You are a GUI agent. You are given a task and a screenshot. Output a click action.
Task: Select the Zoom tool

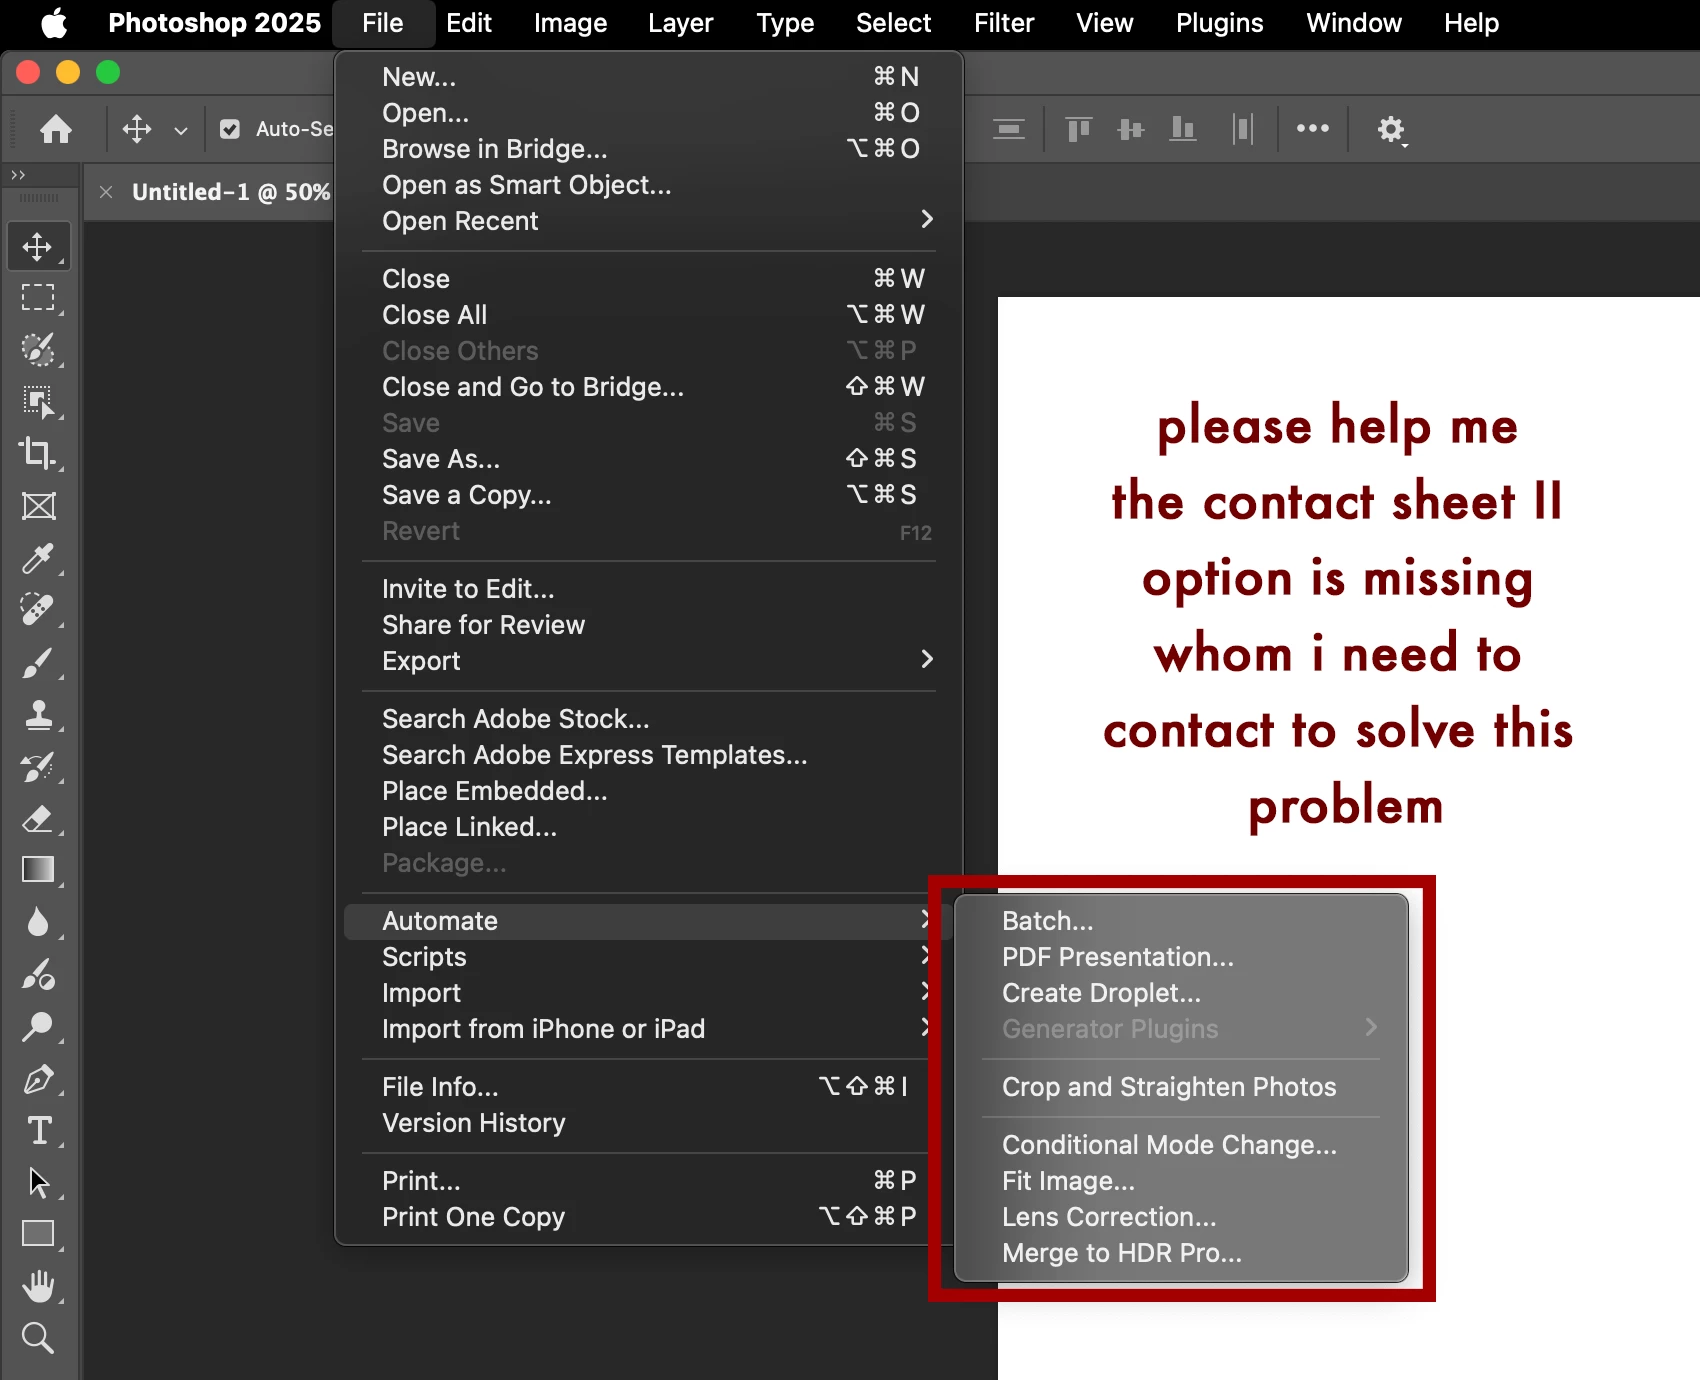click(38, 1338)
